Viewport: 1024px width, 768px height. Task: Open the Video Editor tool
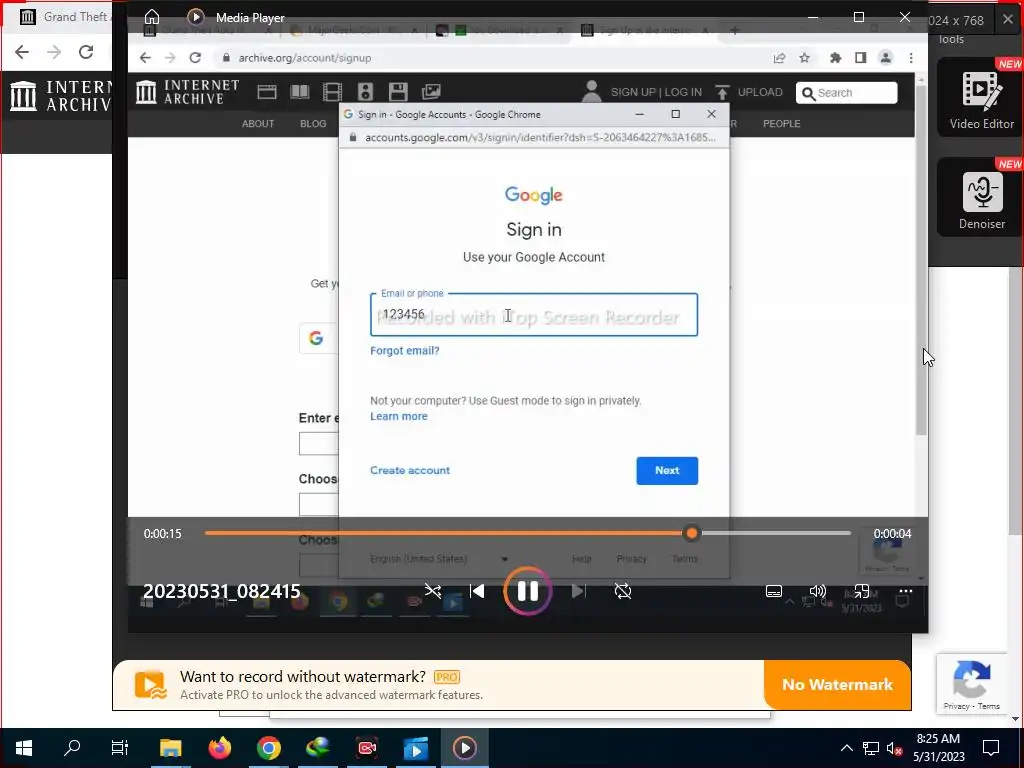click(982, 97)
